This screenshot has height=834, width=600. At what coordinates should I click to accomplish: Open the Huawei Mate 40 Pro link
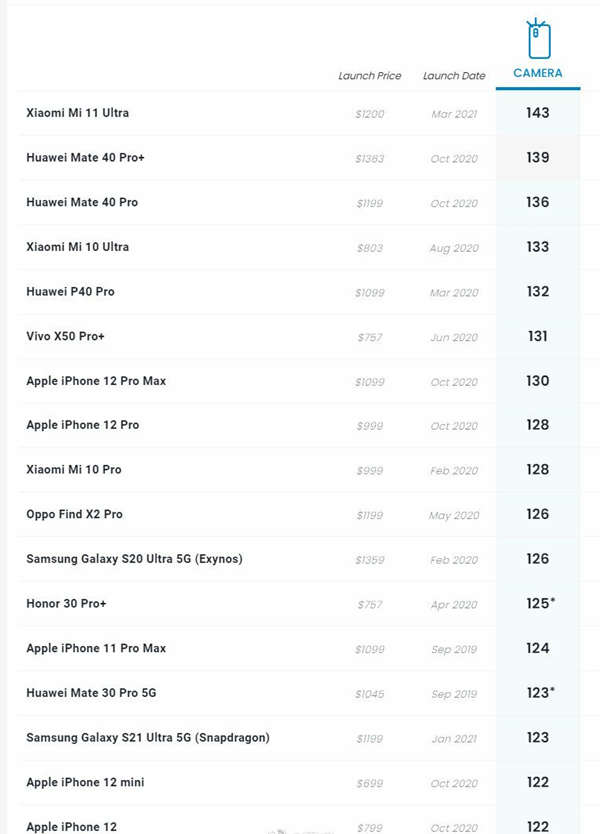82,202
